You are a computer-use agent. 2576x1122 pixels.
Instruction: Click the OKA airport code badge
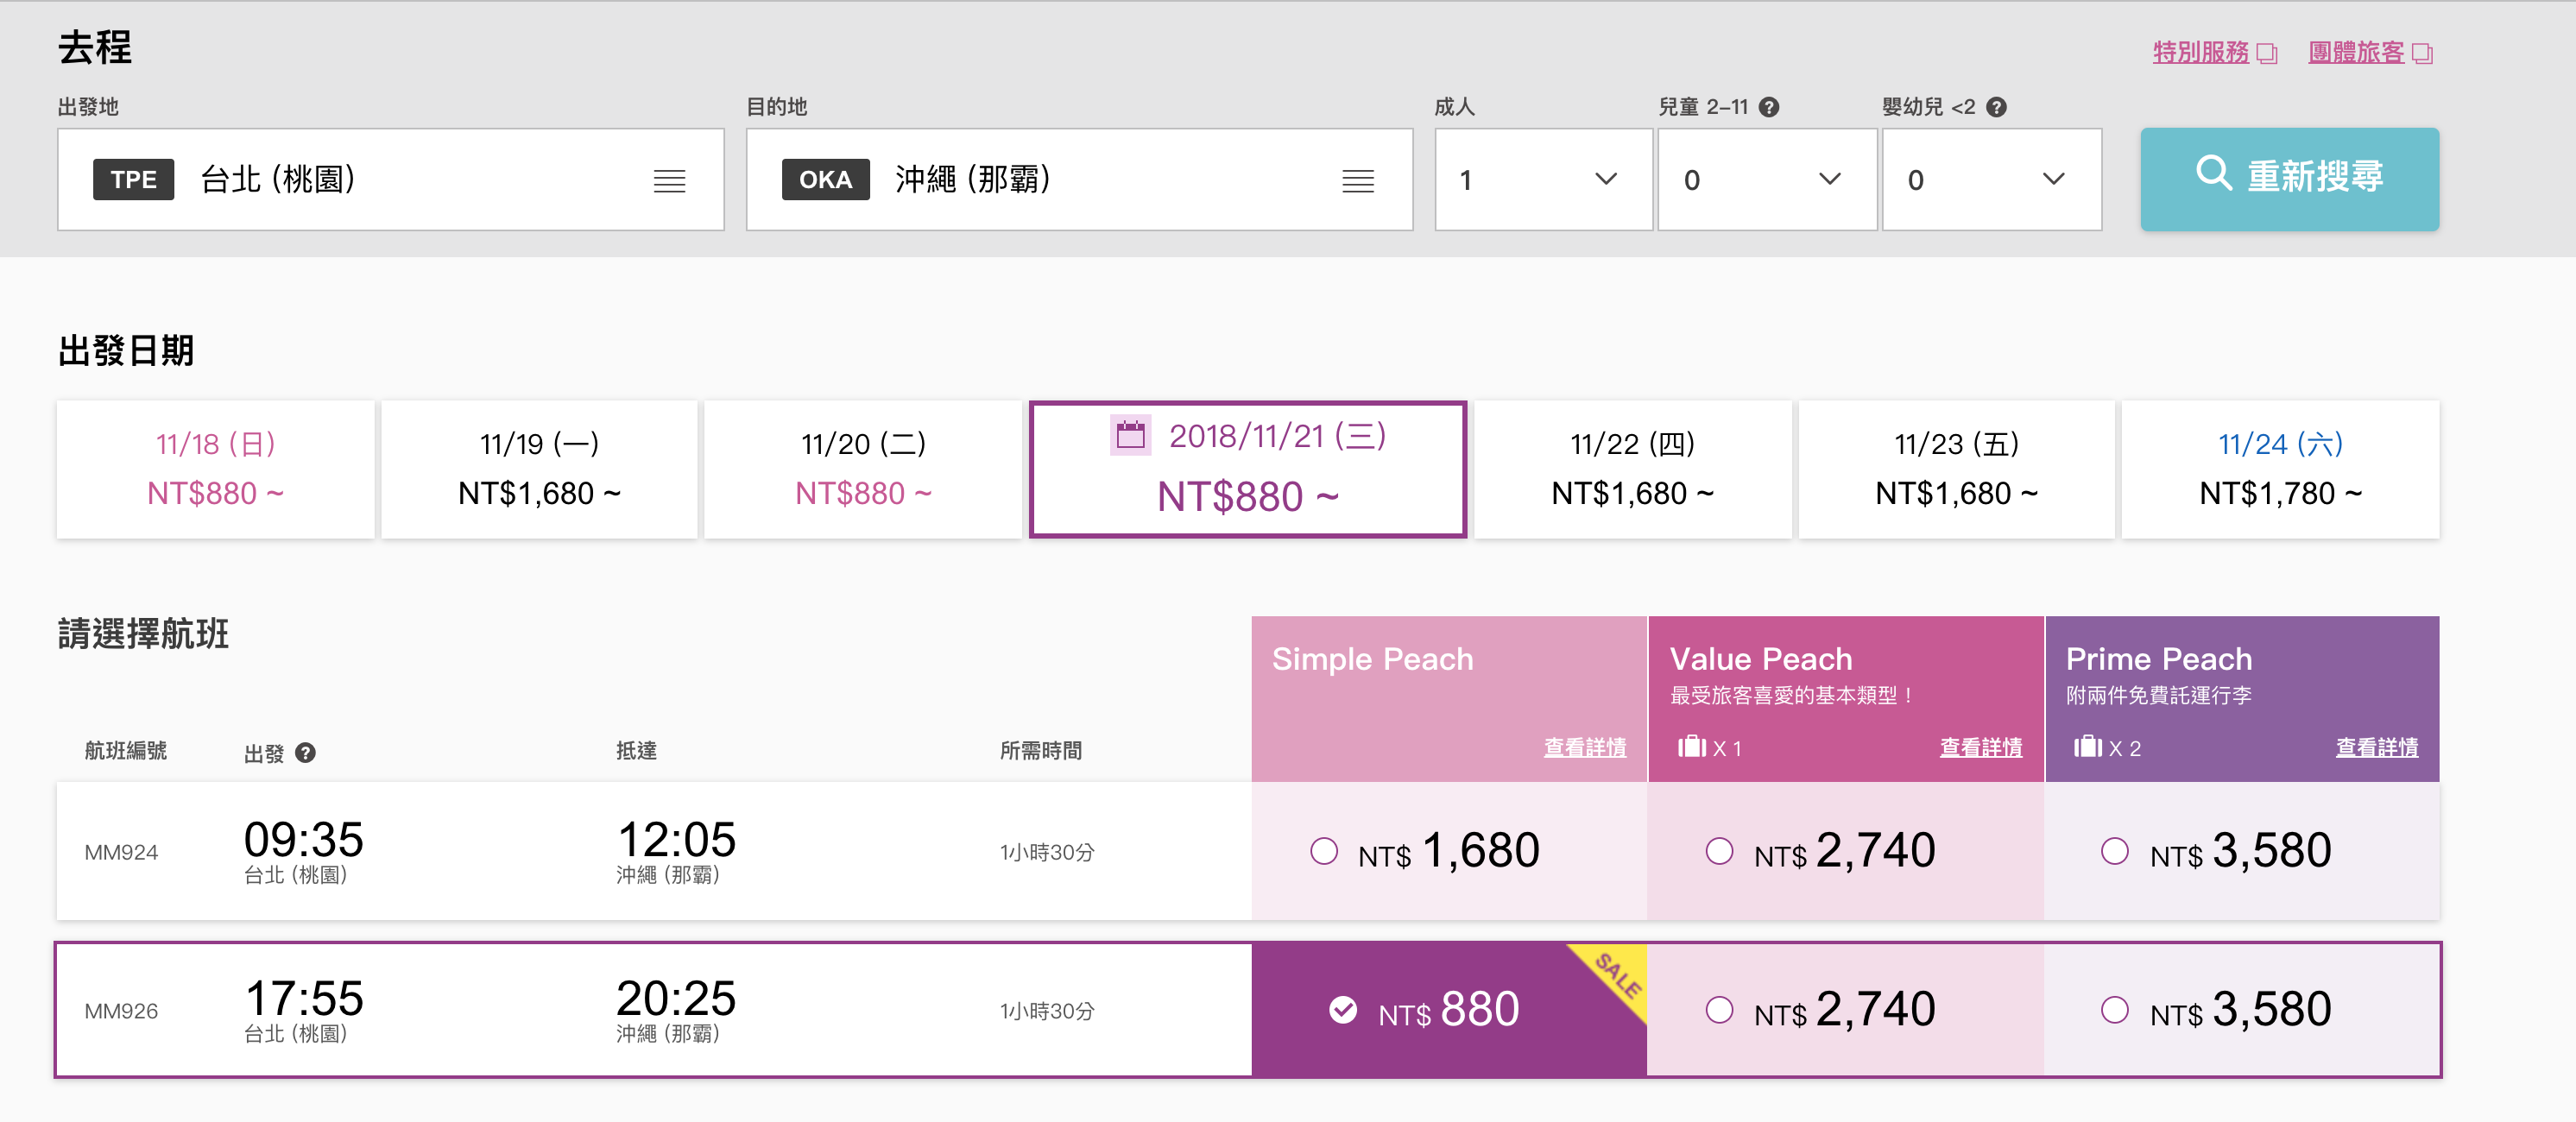[825, 180]
